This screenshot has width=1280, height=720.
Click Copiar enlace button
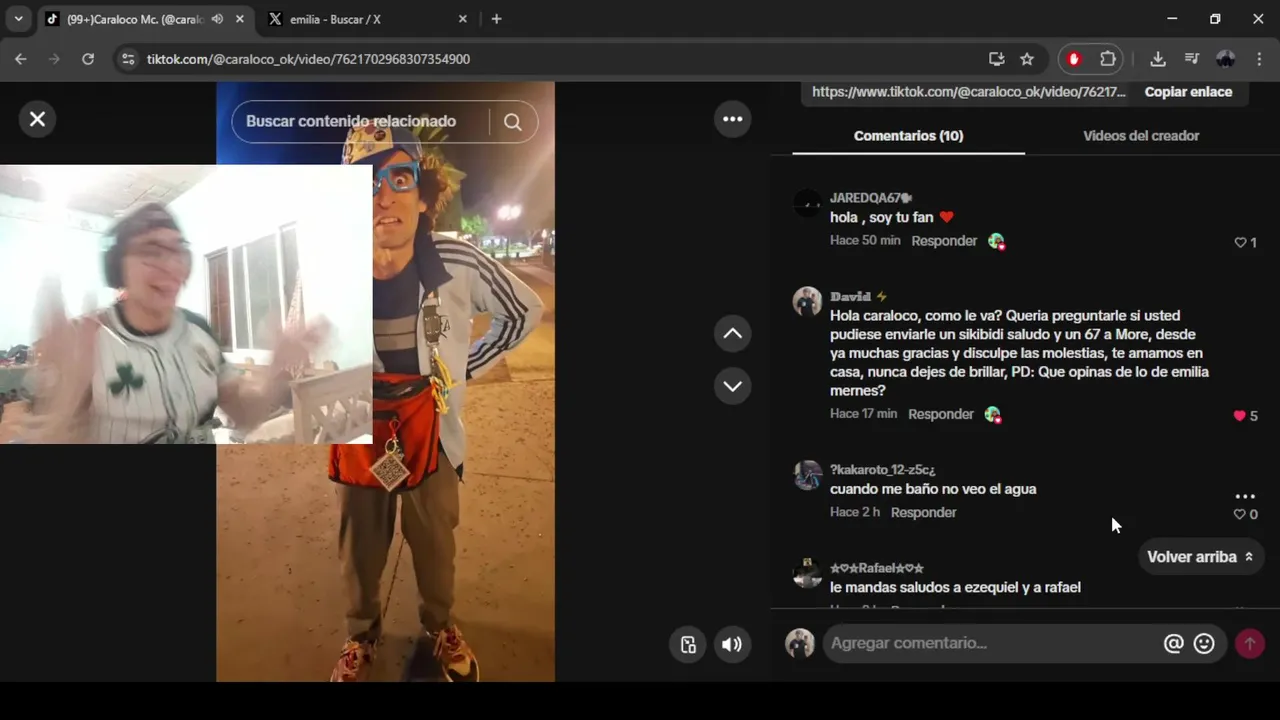click(1188, 91)
